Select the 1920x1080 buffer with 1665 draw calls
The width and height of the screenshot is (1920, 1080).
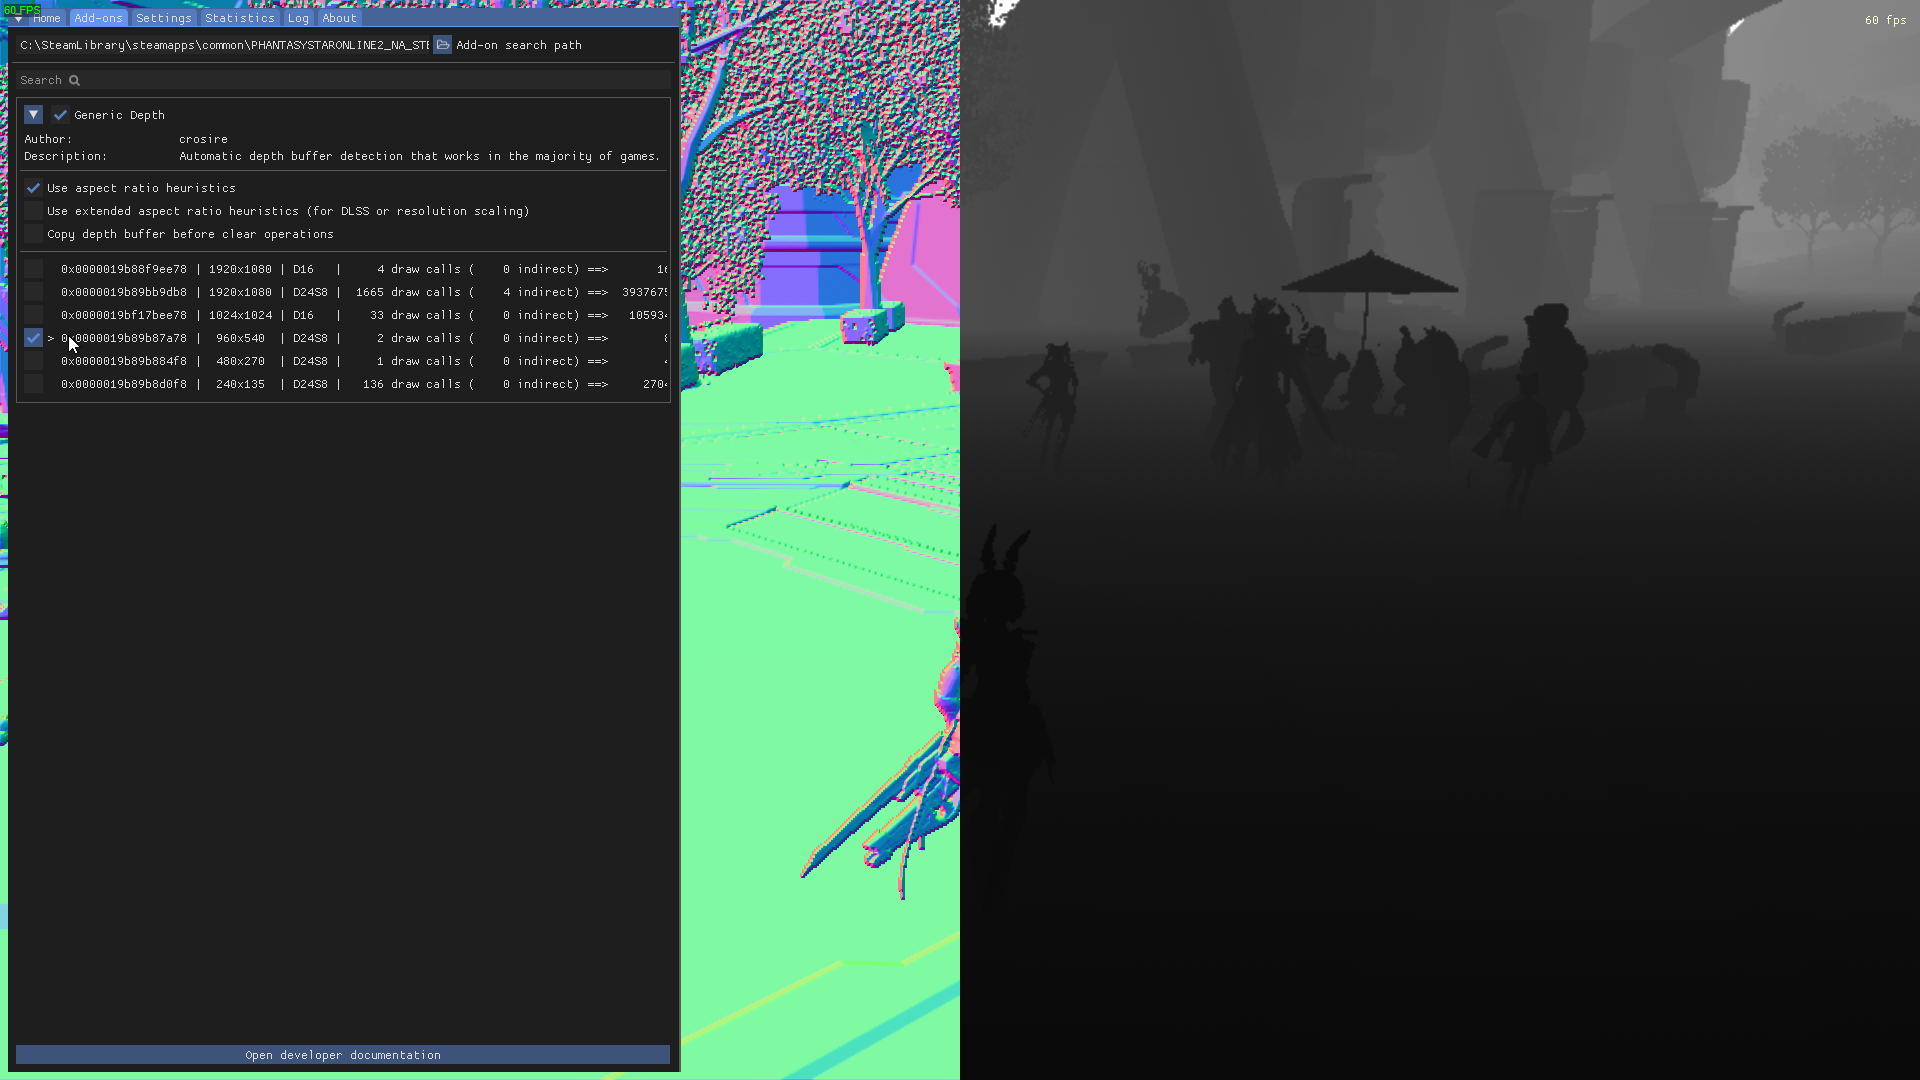pyautogui.click(x=33, y=291)
